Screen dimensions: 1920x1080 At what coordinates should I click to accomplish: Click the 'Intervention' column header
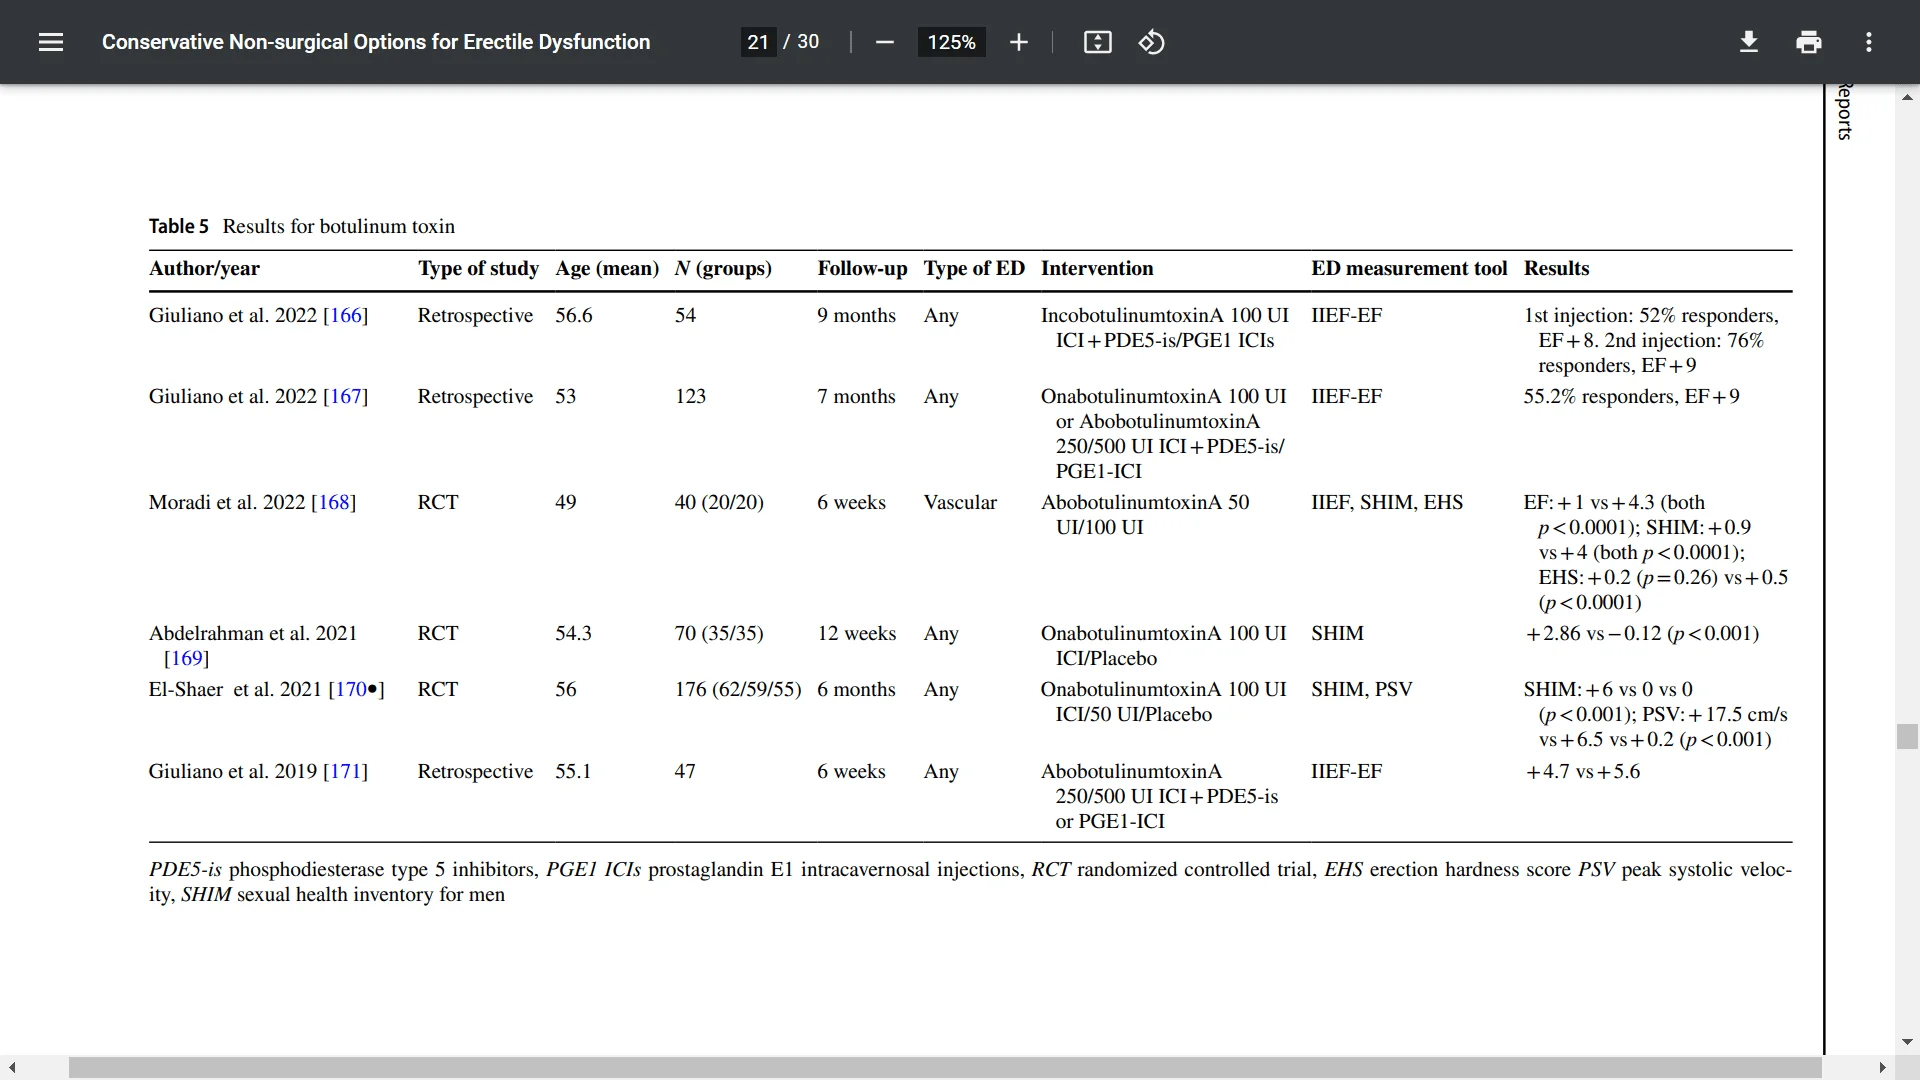coord(1097,268)
